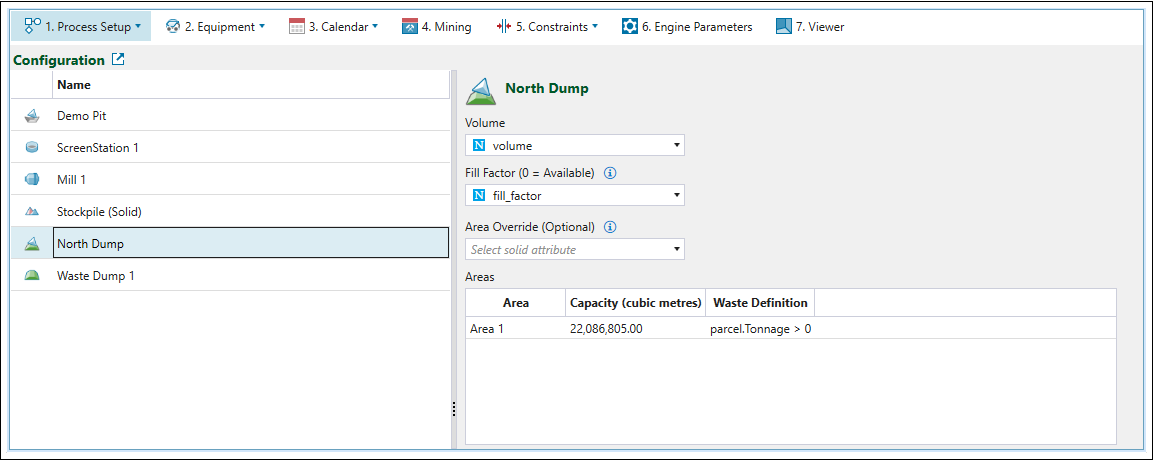Click the Demo Pit icon
This screenshot has width=1157, height=464.
click(x=32, y=116)
